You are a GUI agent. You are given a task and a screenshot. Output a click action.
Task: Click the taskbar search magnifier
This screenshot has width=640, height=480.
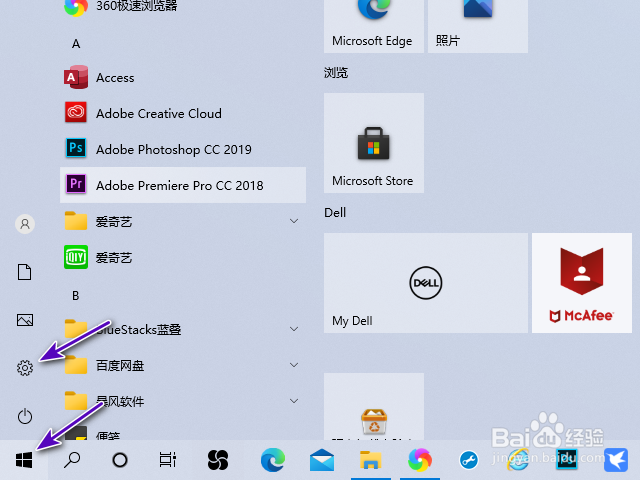click(72, 460)
